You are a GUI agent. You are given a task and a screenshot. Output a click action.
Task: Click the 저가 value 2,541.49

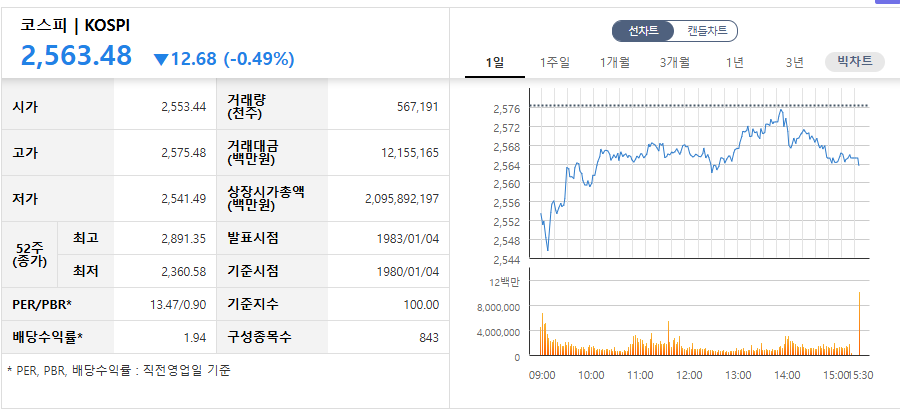pos(184,199)
